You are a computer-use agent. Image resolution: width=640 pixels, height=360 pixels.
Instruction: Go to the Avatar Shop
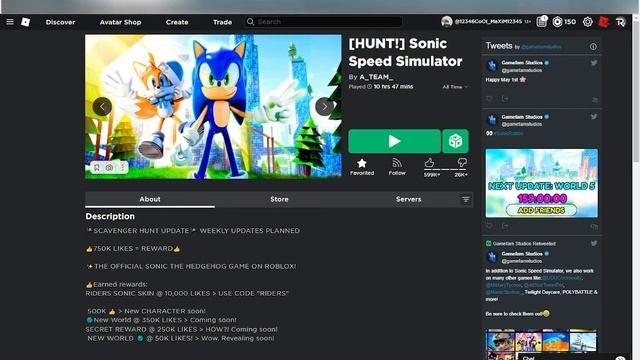click(120, 22)
